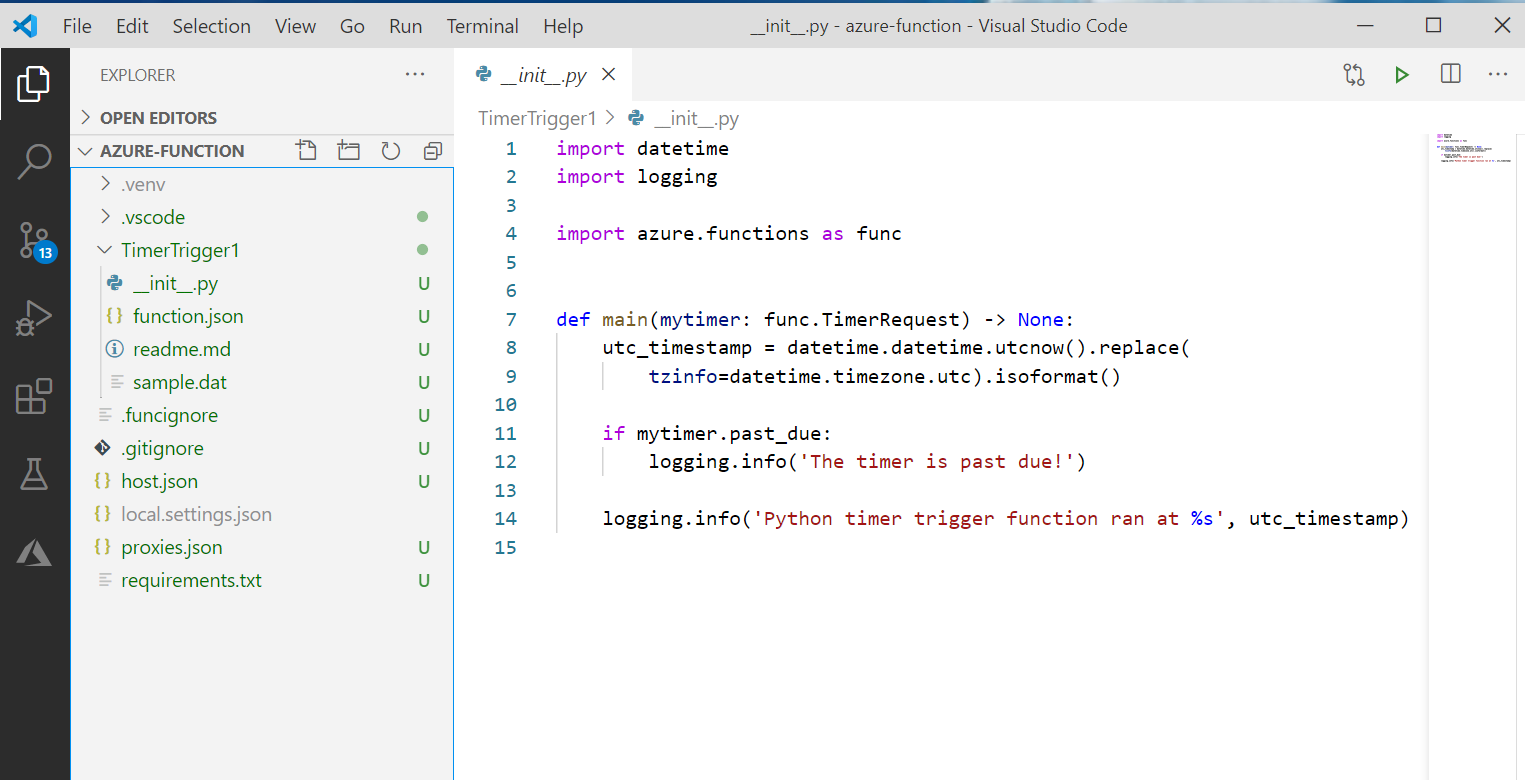1525x780 pixels.
Task: Open the Search view in activity bar
Action: (x=34, y=161)
